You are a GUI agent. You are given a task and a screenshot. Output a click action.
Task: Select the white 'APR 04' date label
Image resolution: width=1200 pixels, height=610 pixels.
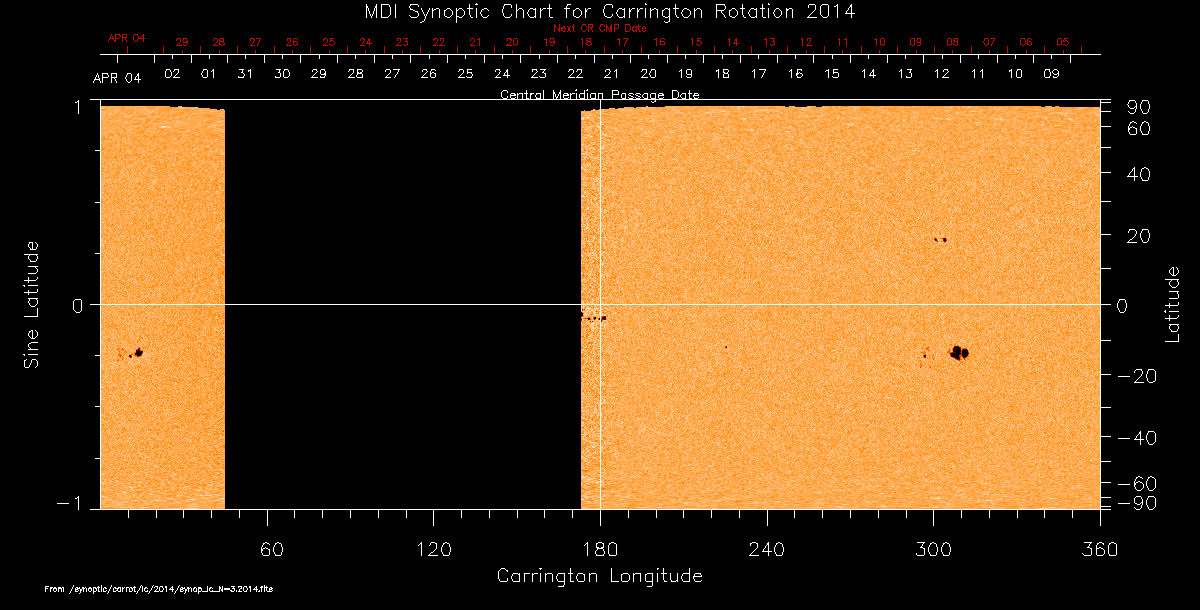point(117,78)
